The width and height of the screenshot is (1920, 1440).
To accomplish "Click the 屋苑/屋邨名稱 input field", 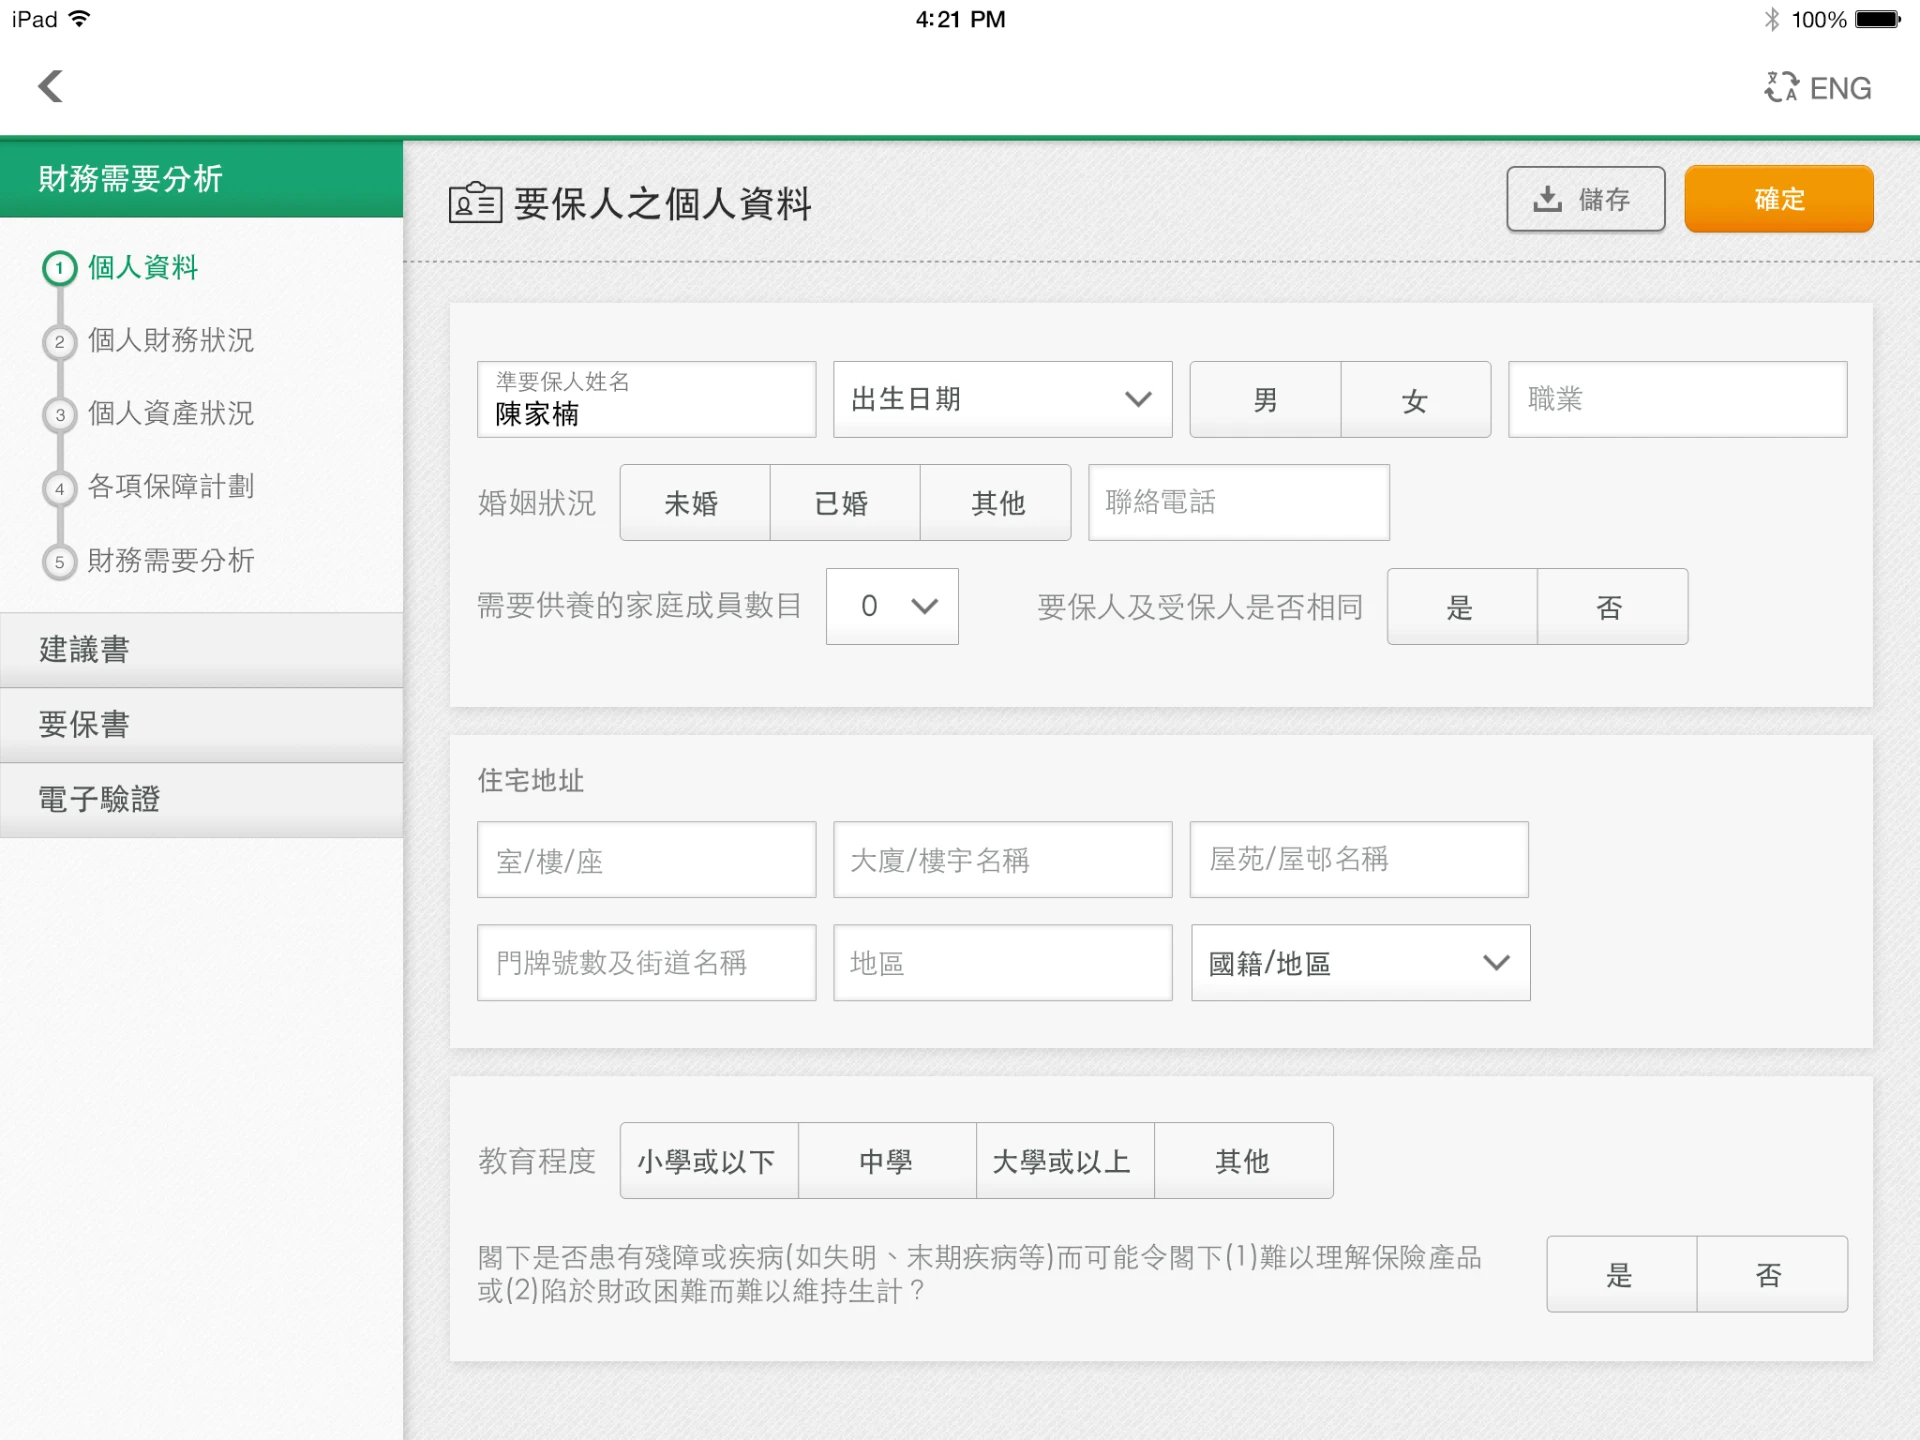I will click(x=1359, y=860).
